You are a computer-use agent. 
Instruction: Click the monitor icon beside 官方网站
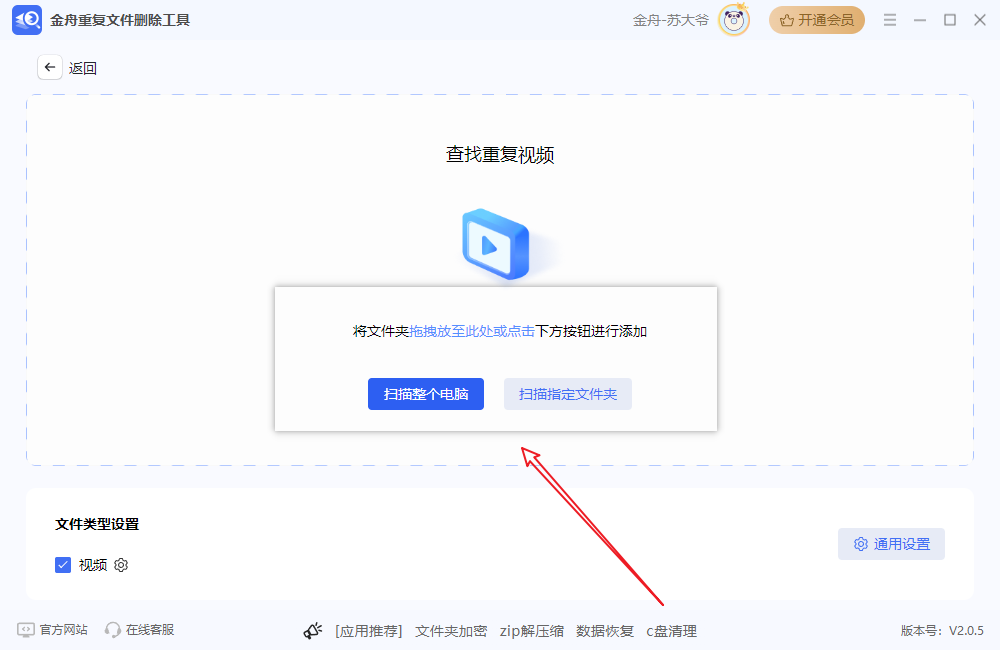(x=26, y=630)
